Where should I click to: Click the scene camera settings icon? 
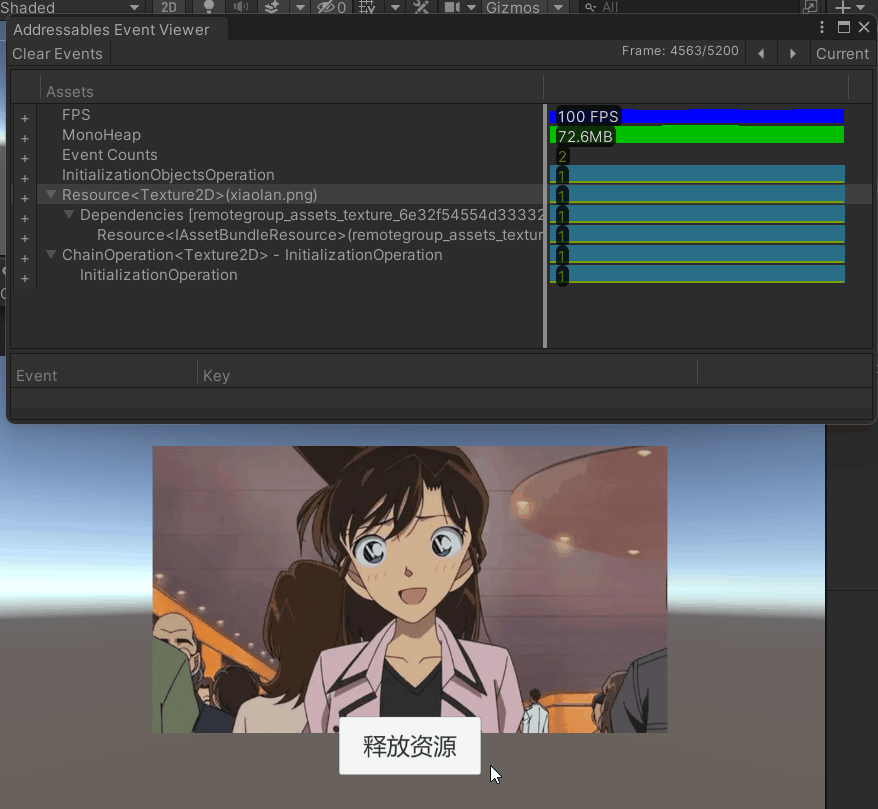click(452, 7)
